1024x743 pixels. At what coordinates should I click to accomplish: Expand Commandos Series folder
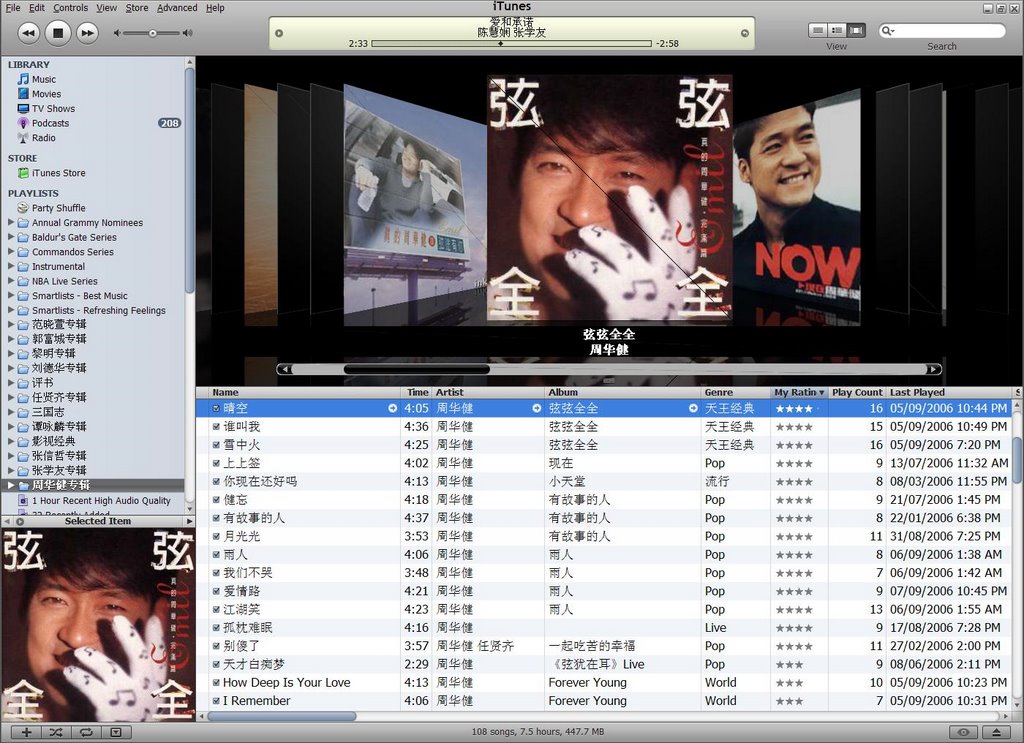pos(10,251)
